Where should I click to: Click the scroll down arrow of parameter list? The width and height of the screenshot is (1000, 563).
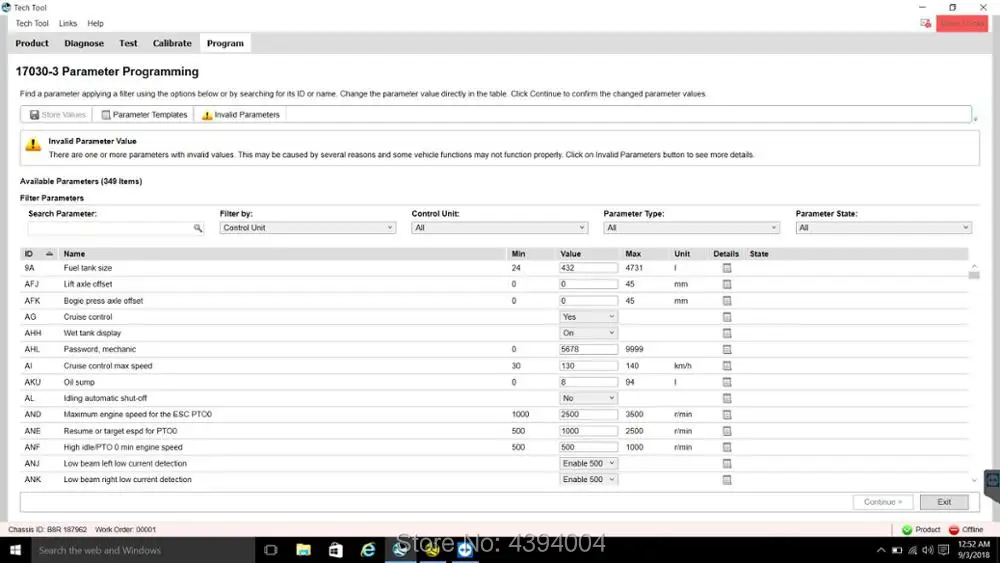coord(973,481)
